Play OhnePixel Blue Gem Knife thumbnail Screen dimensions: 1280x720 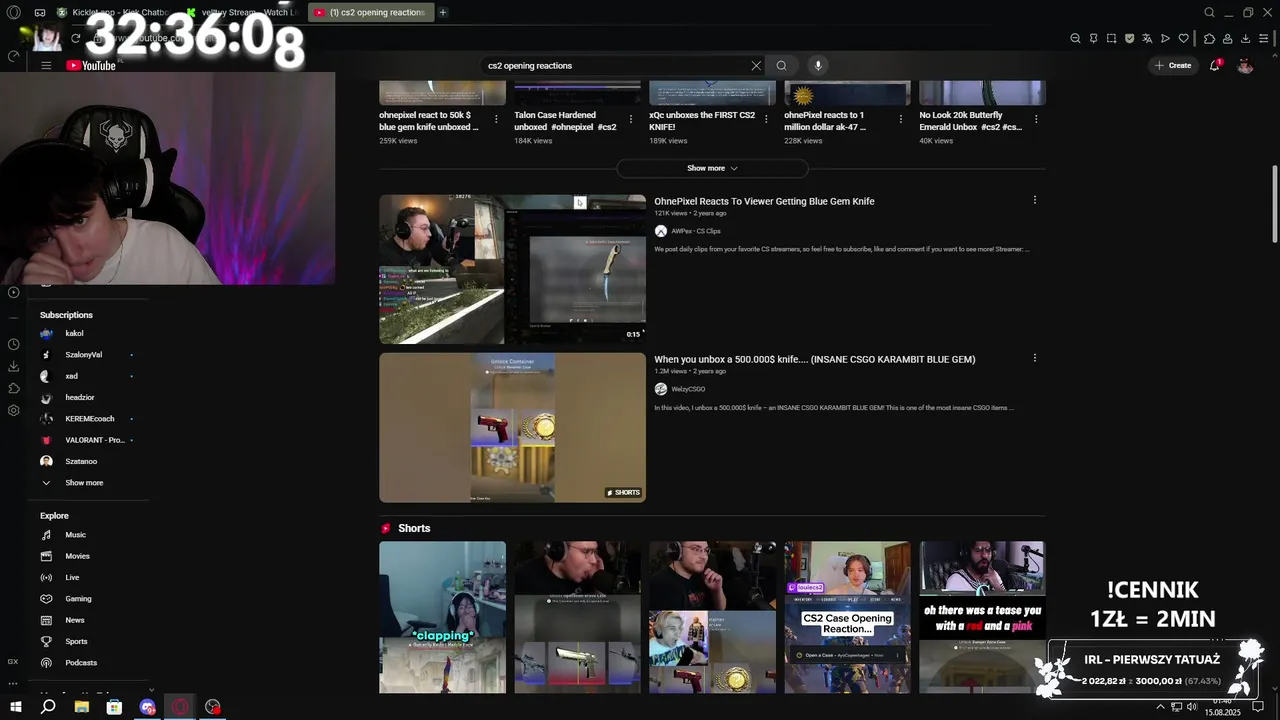(x=512, y=269)
